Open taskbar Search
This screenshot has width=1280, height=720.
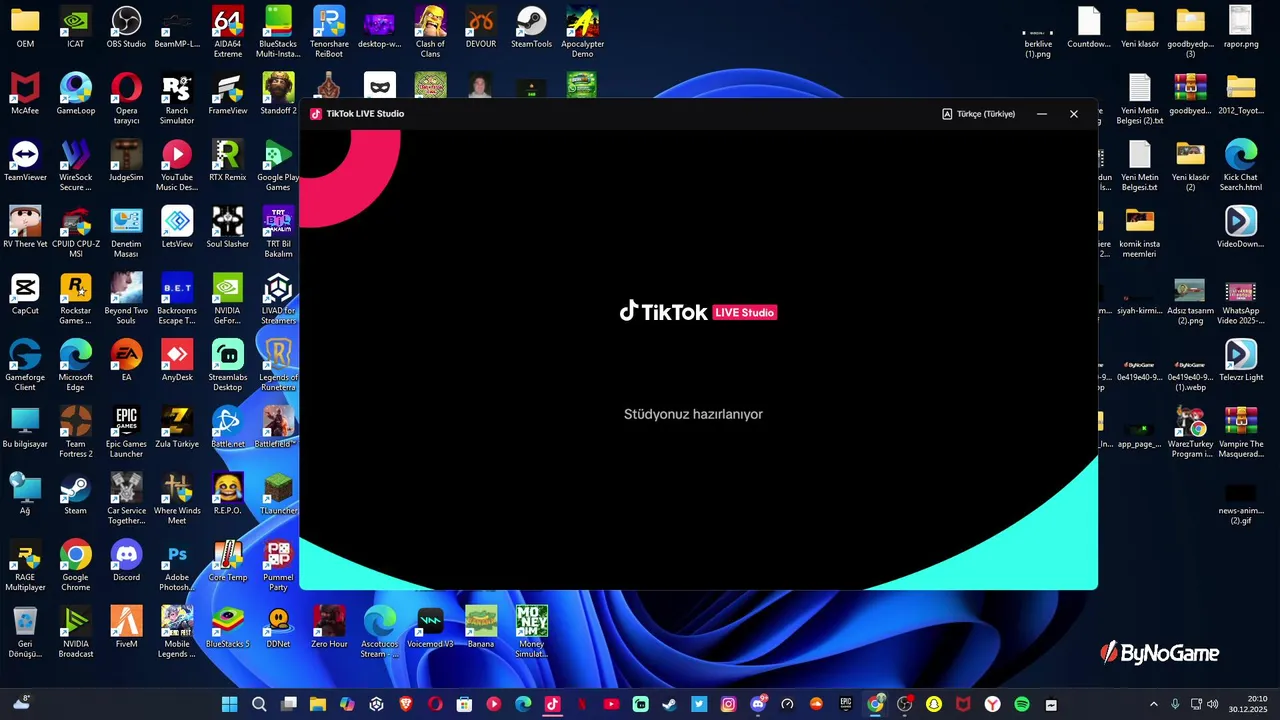(x=259, y=704)
